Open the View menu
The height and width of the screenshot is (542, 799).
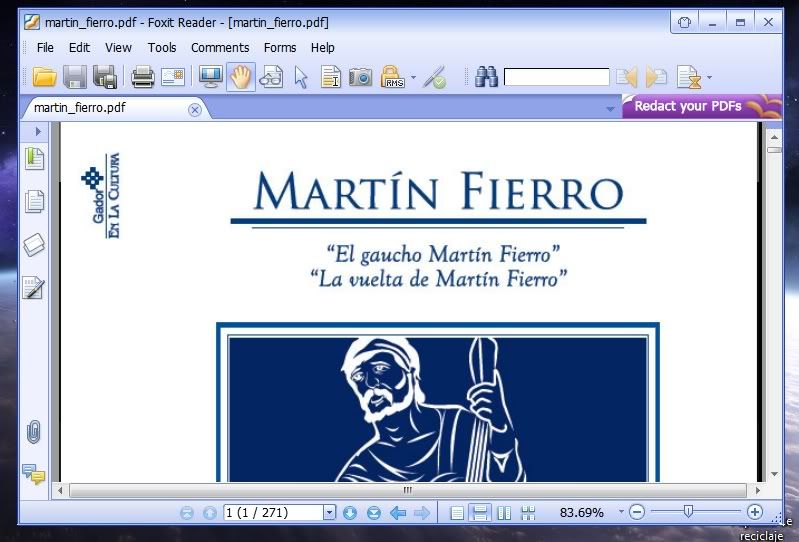[118, 47]
